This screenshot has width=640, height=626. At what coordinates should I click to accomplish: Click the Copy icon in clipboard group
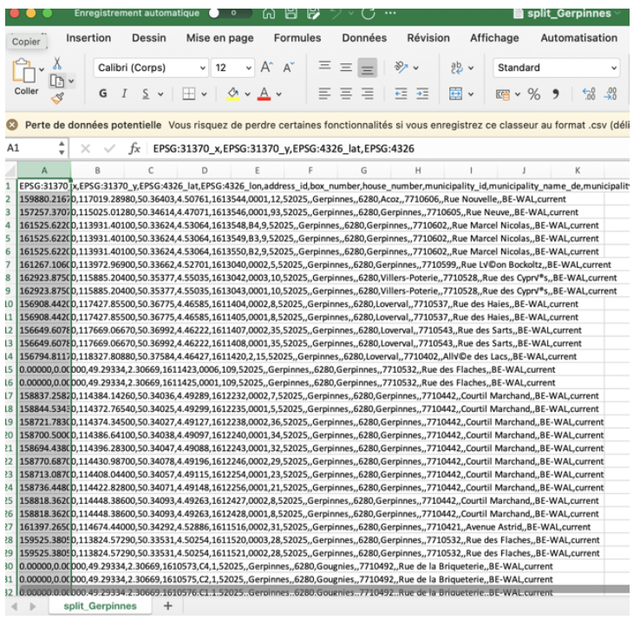click(57, 81)
